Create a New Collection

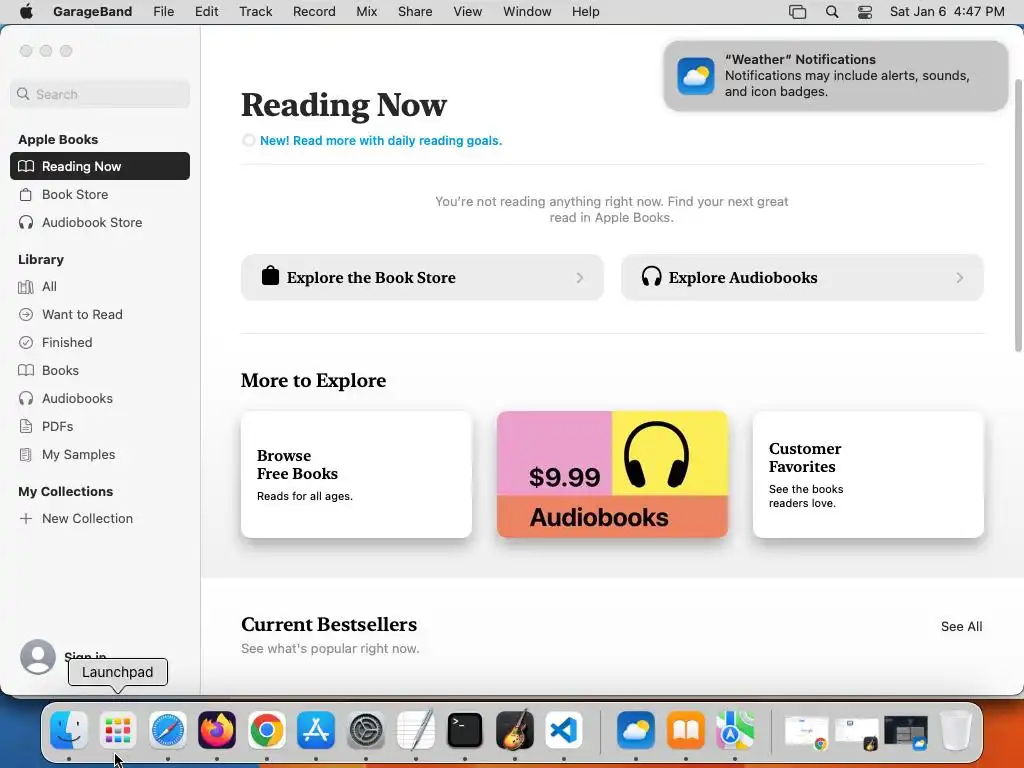(100, 519)
